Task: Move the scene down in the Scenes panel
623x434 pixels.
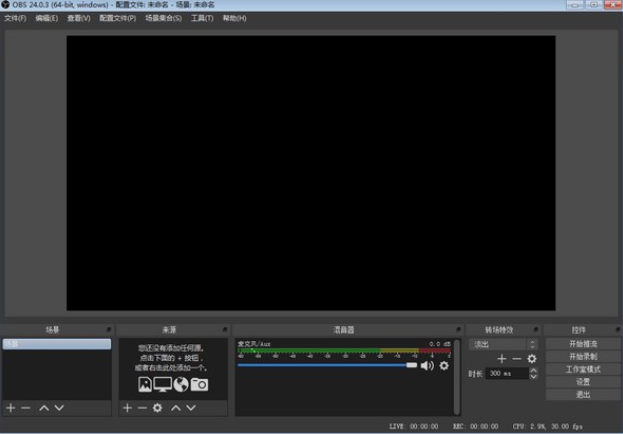Action: pos(59,408)
